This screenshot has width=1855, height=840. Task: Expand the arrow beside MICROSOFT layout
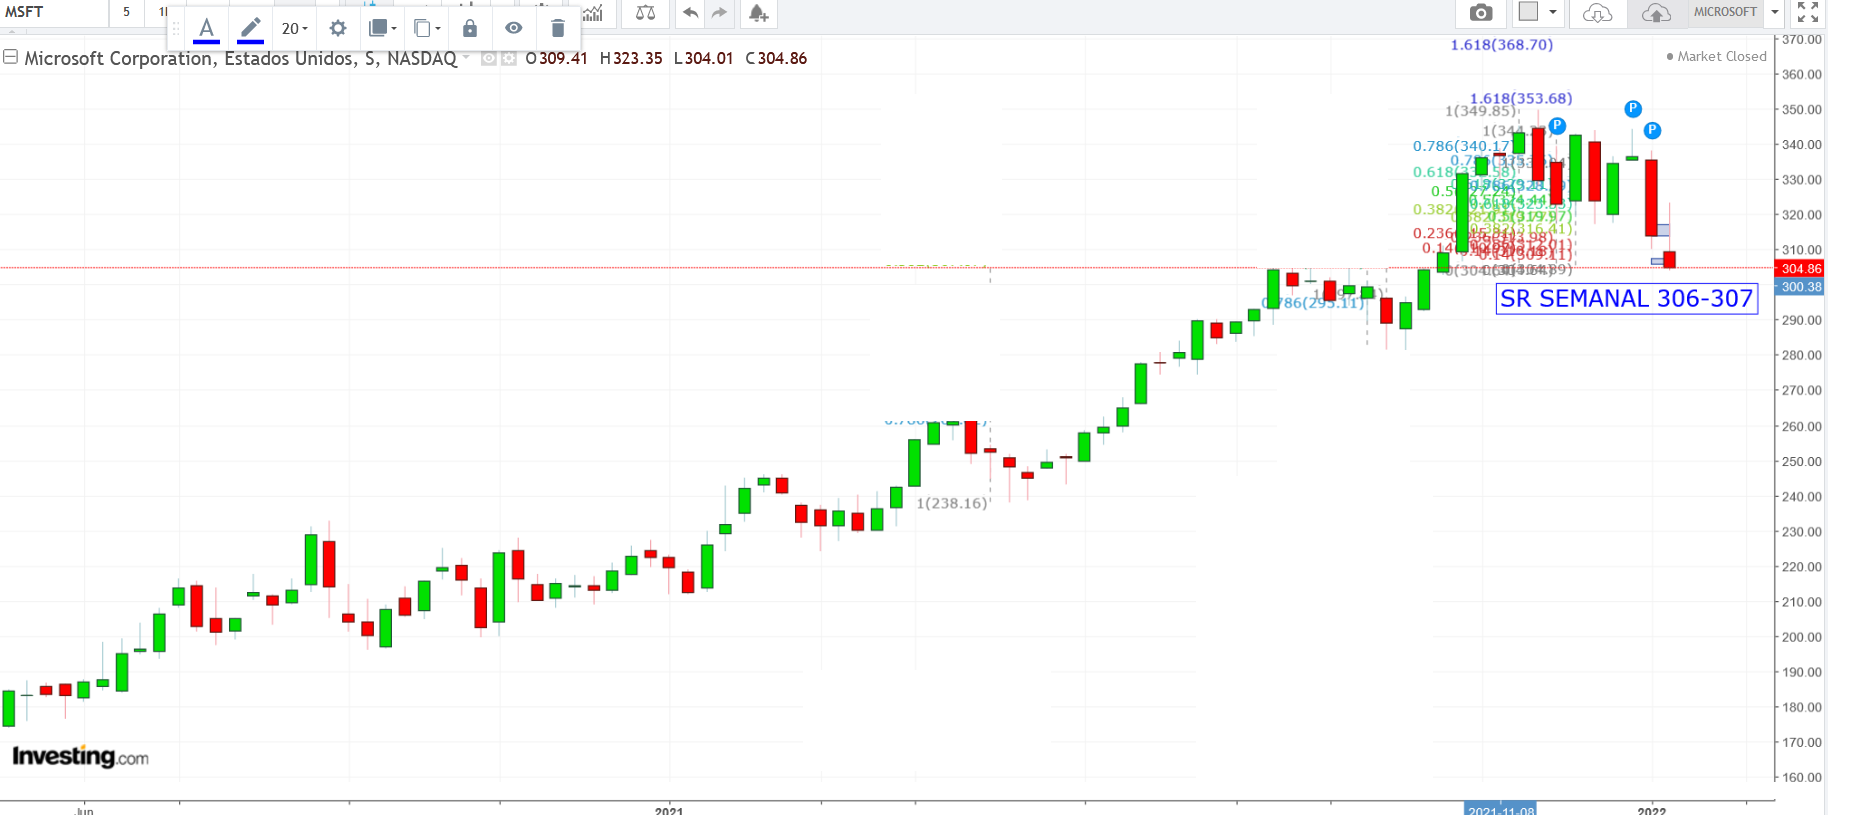(1775, 12)
